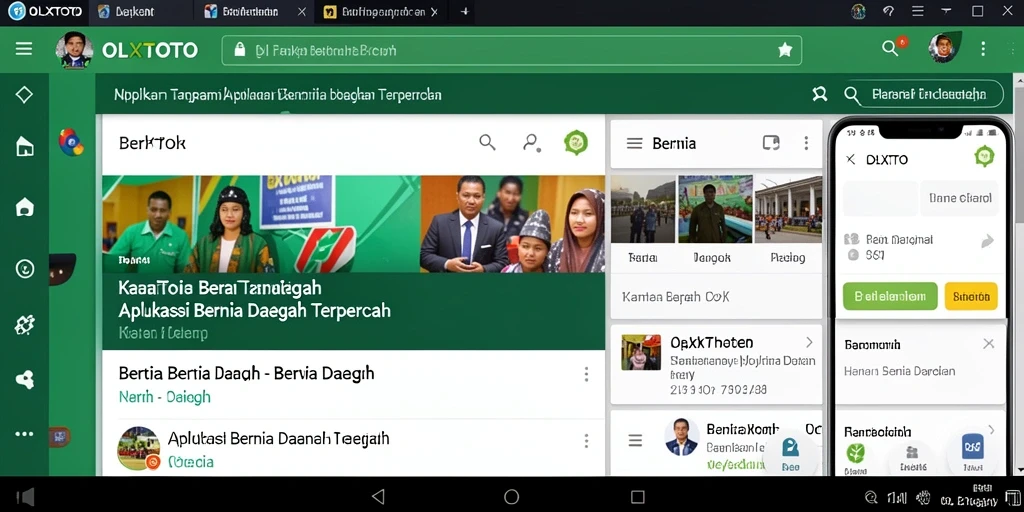This screenshot has height=512, width=1024.
Task: Open search icon with red notification dot
Action: point(891,47)
